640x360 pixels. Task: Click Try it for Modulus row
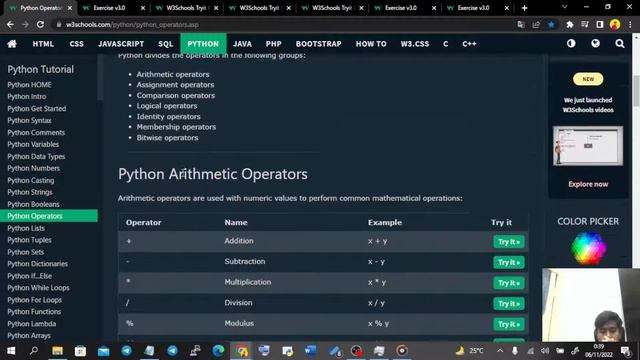click(x=509, y=324)
